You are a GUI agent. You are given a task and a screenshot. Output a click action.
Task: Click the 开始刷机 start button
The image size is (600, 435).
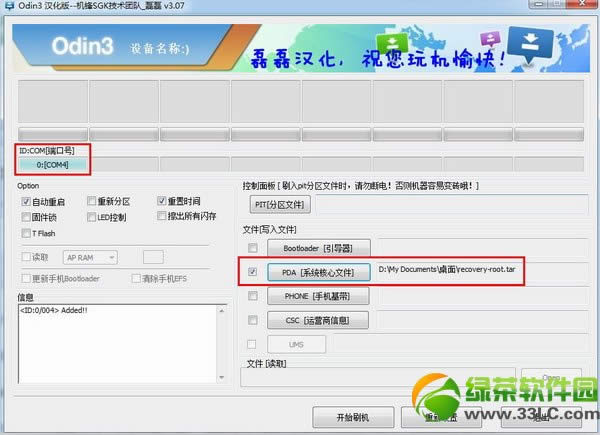(353, 417)
